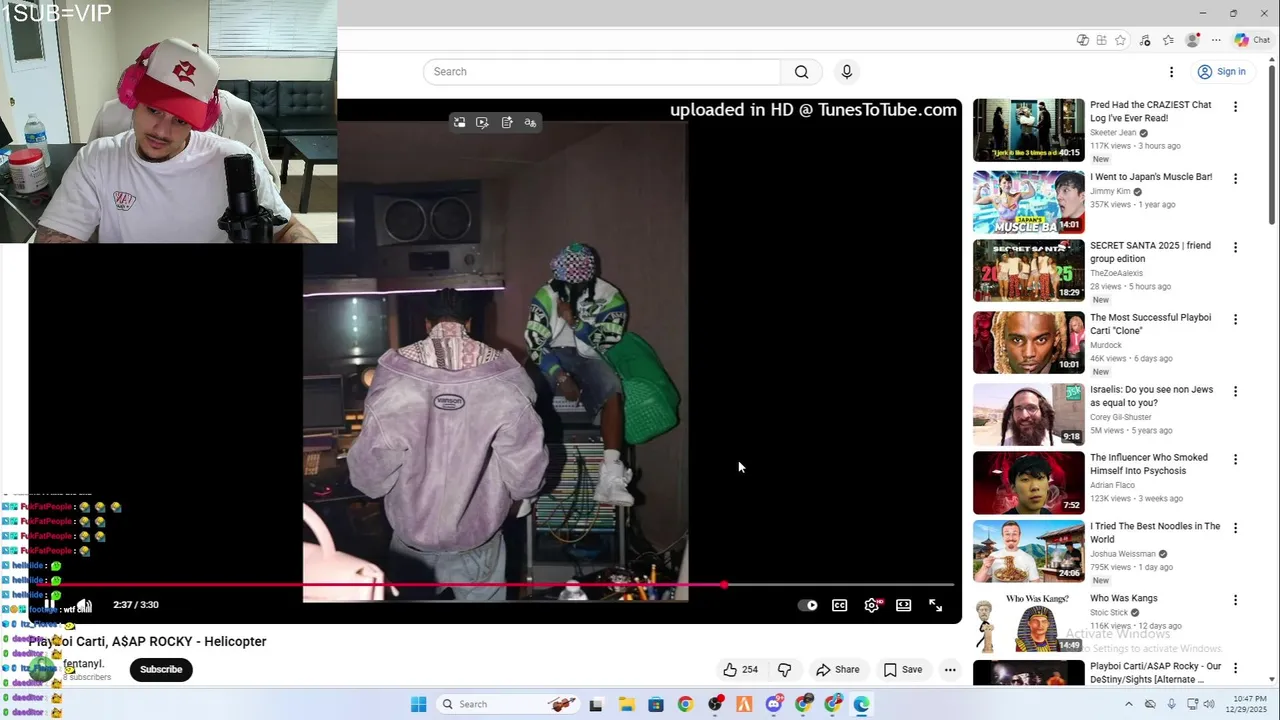This screenshot has width=1280, height=720.
Task: Open the Edge favorites list
Action: (x=1168, y=40)
